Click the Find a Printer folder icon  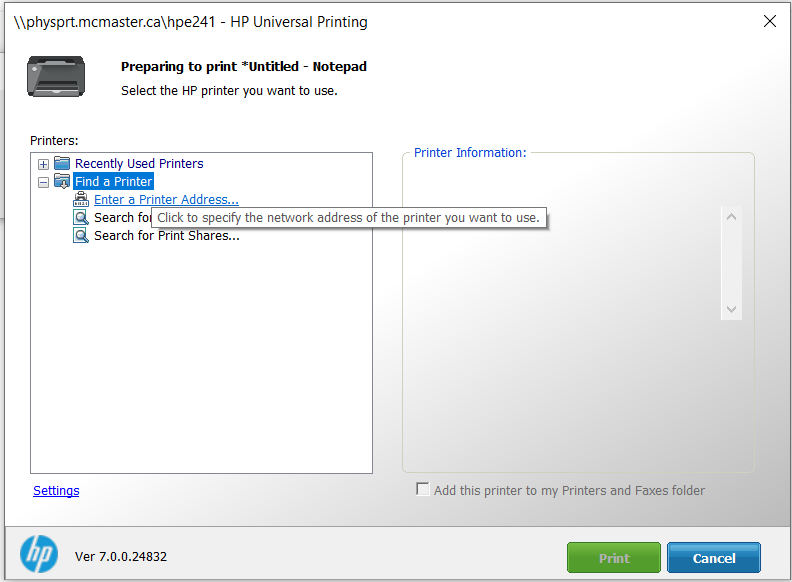point(62,182)
